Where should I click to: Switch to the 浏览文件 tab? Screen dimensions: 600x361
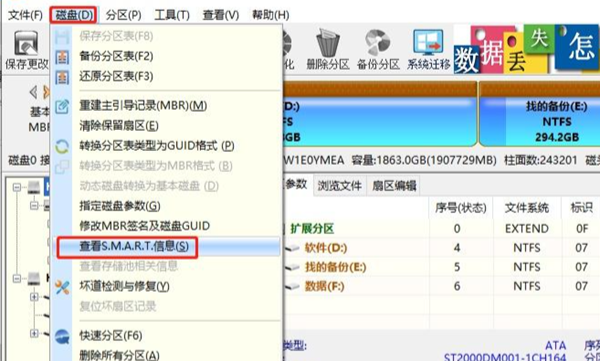point(339,186)
